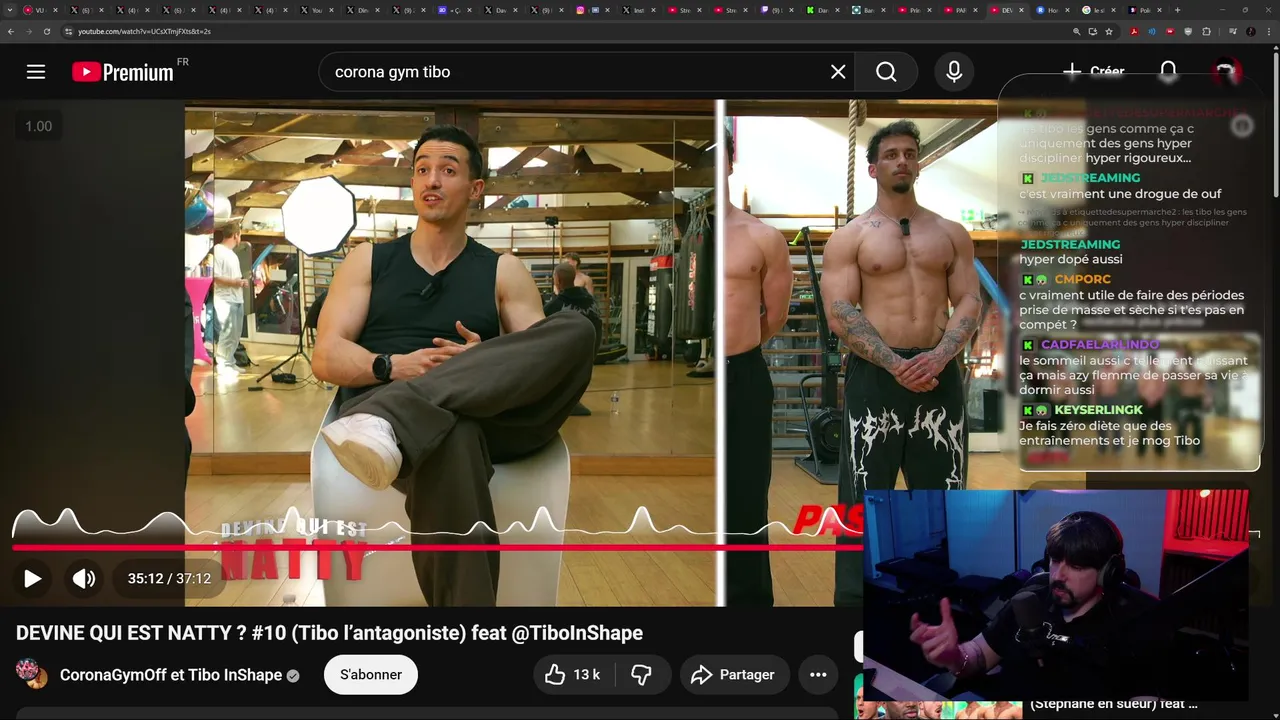
Task: Click the webcam overlay of the streamer
Action: click(1056, 595)
